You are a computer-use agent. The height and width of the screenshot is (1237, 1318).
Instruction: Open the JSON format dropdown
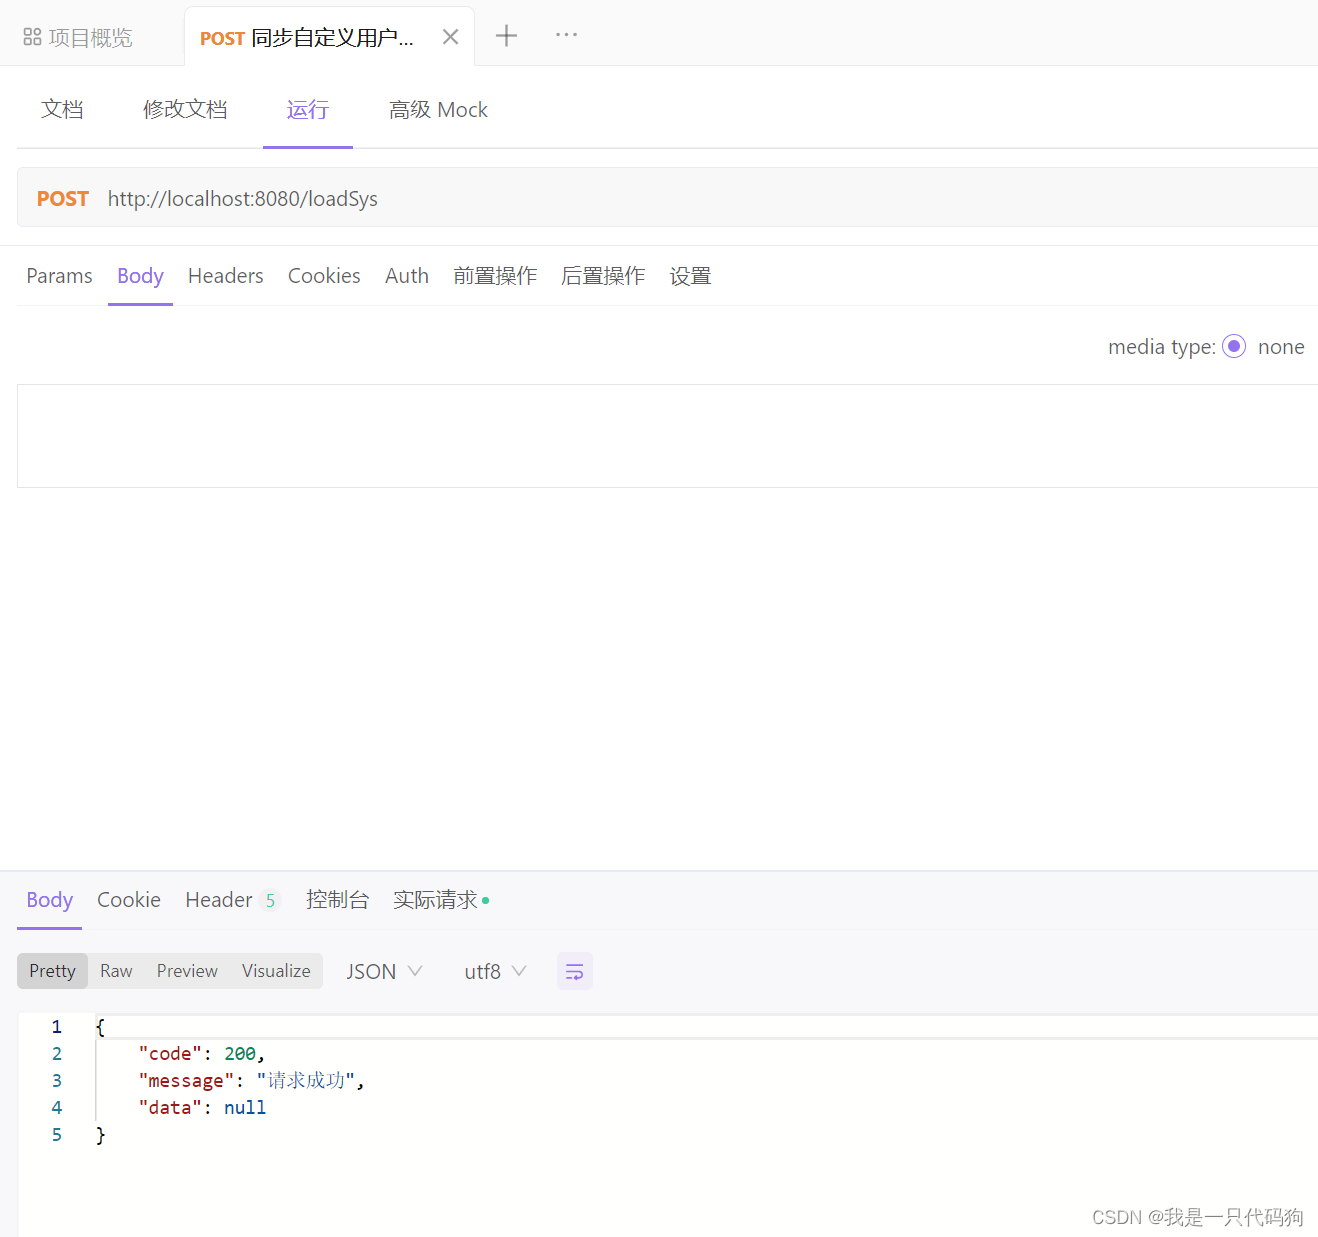(x=383, y=970)
